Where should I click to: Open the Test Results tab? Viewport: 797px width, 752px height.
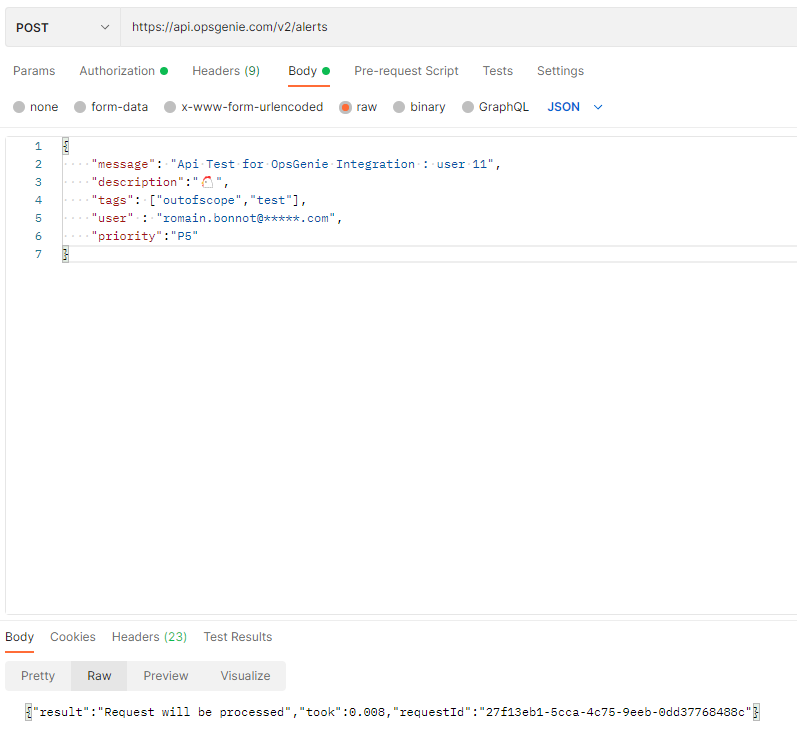238,637
